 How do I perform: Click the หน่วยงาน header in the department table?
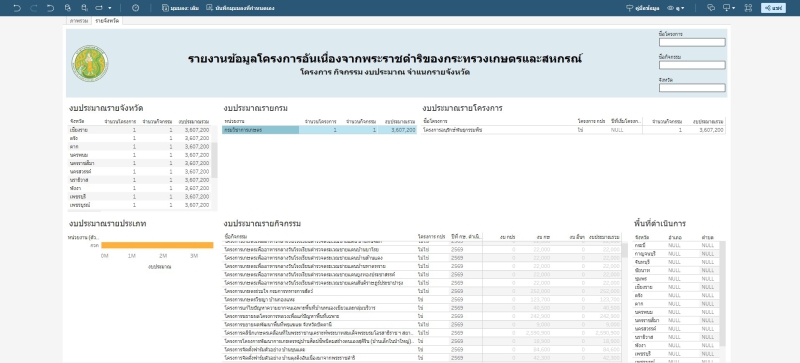pyautogui.click(x=234, y=122)
